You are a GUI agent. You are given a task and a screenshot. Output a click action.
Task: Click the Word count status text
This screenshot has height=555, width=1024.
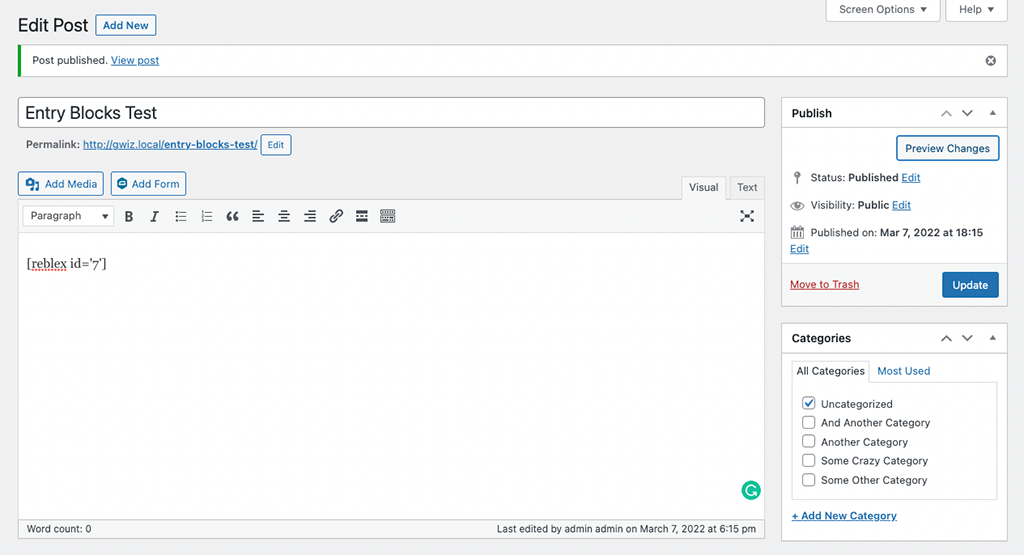click(x=59, y=529)
